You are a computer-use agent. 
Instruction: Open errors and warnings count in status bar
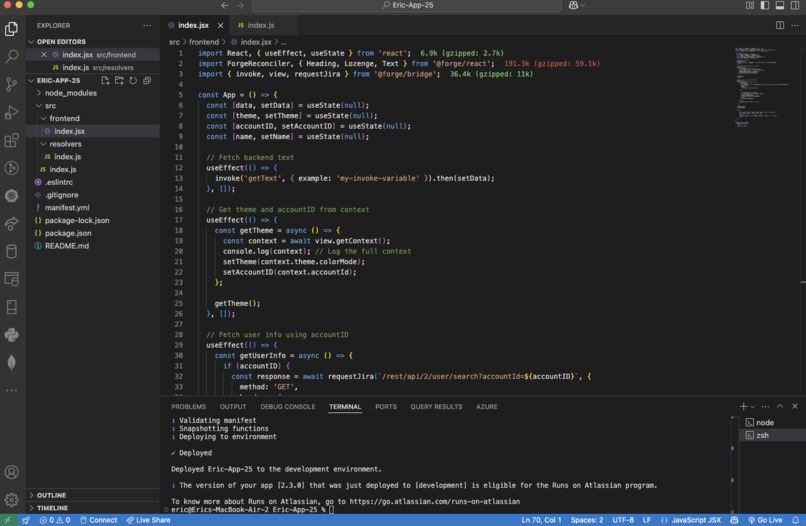(x=55, y=520)
